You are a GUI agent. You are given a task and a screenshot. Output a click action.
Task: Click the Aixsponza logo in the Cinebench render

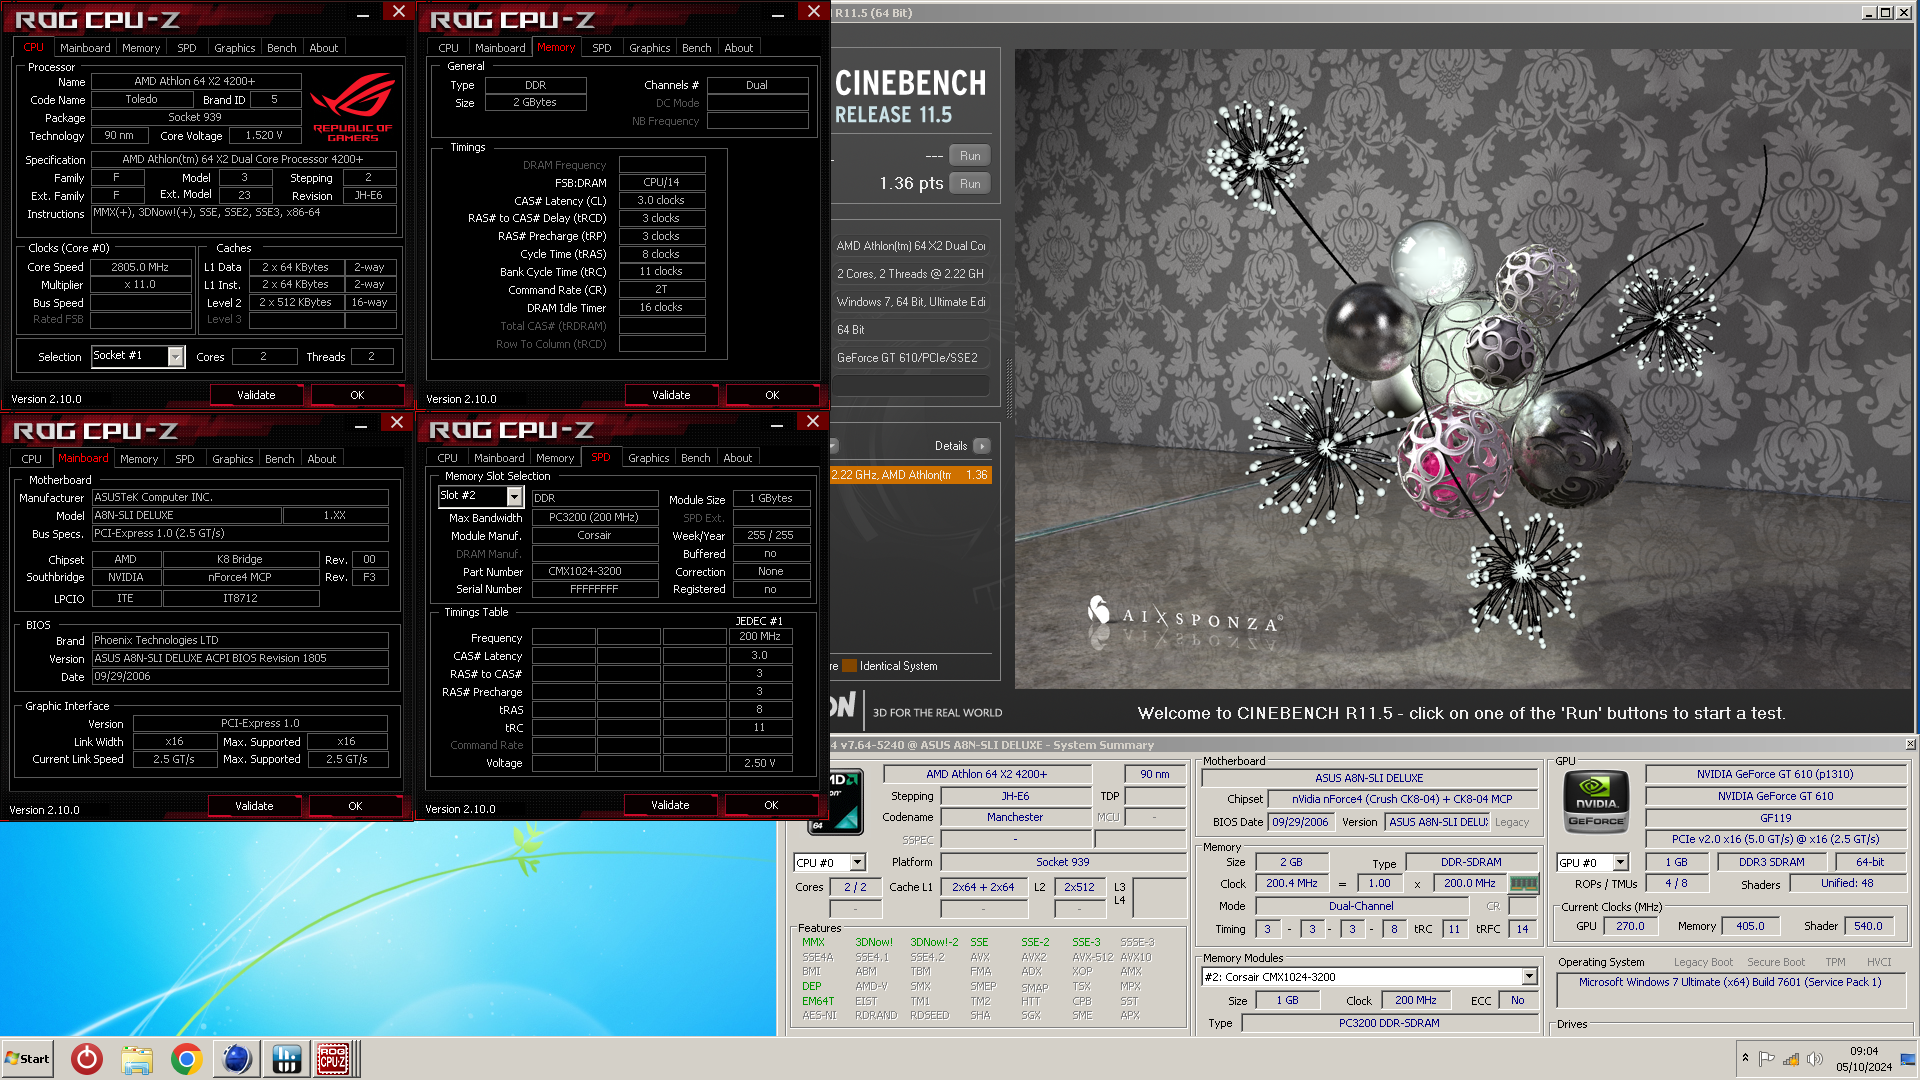(1184, 616)
